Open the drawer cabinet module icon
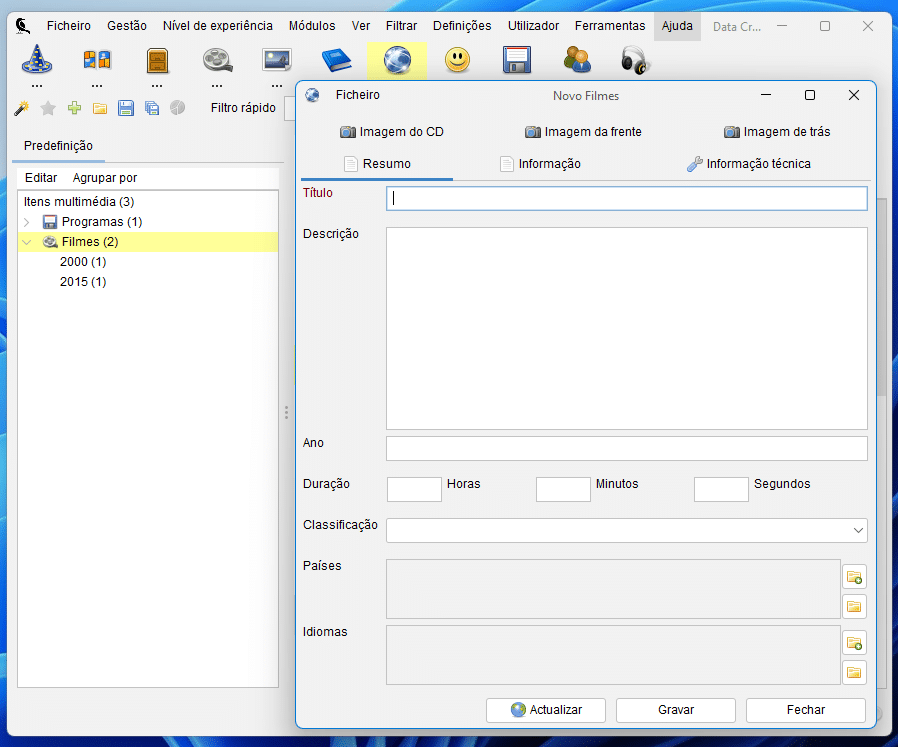Screen dimensions: 898x747 (x=157, y=60)
